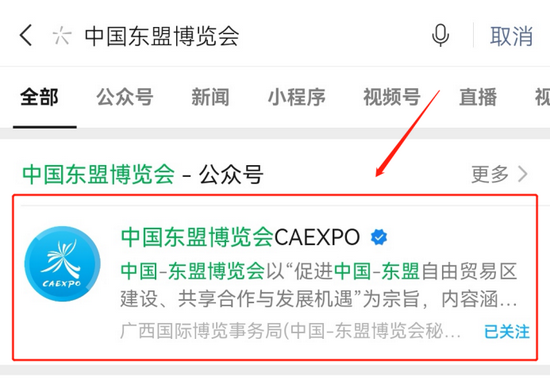Select the 小程序 tab
This screenshot has width=550, height=380.
[297, 97]
